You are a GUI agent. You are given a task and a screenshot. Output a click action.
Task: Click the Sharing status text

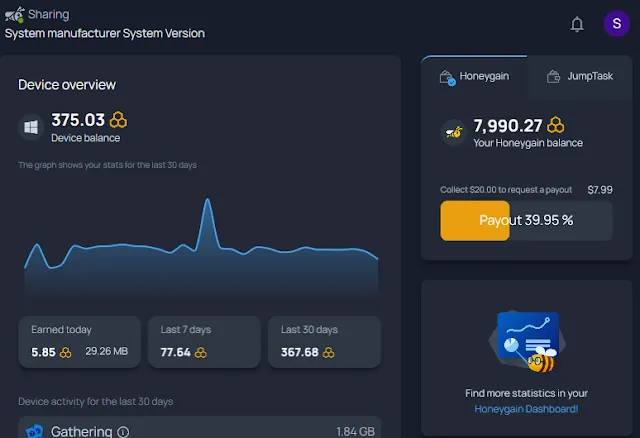49,14
